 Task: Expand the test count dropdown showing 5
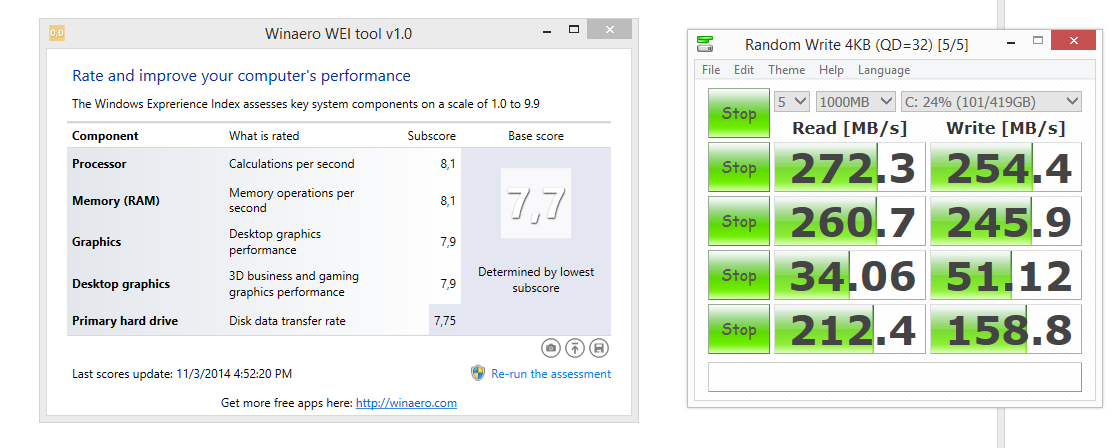(791, 102)
